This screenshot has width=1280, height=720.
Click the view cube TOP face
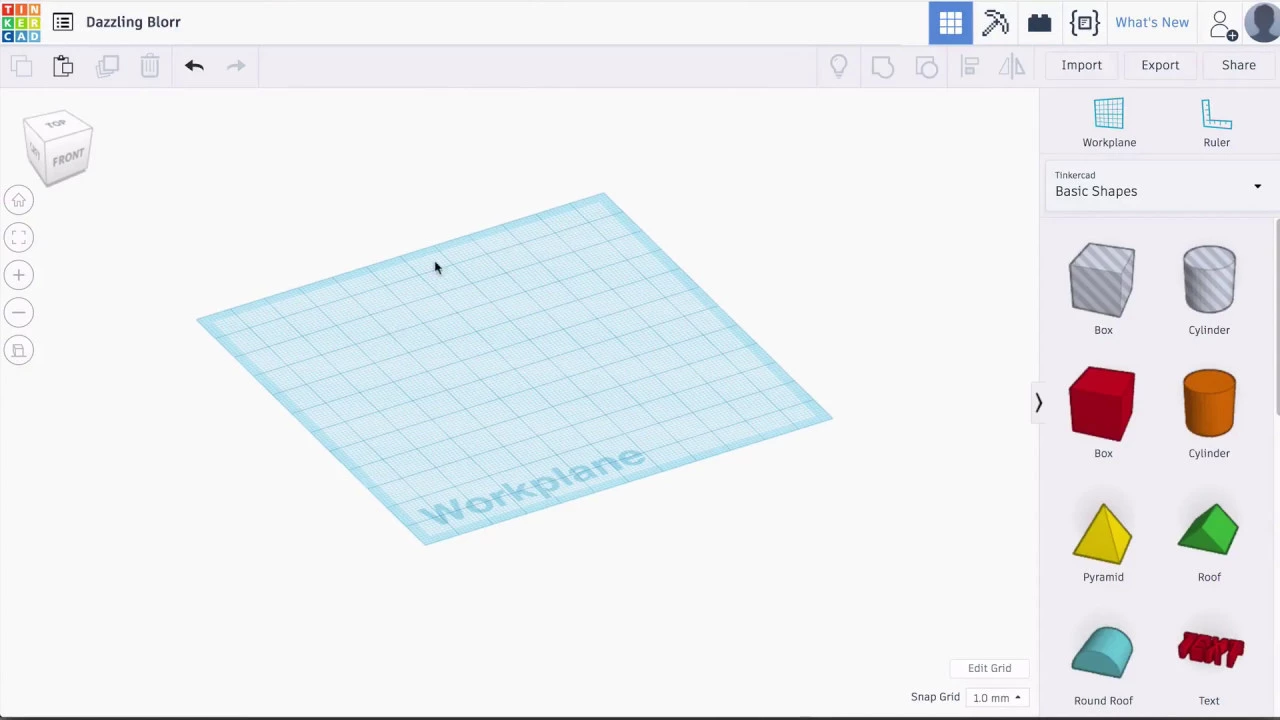tap(56, 124)
